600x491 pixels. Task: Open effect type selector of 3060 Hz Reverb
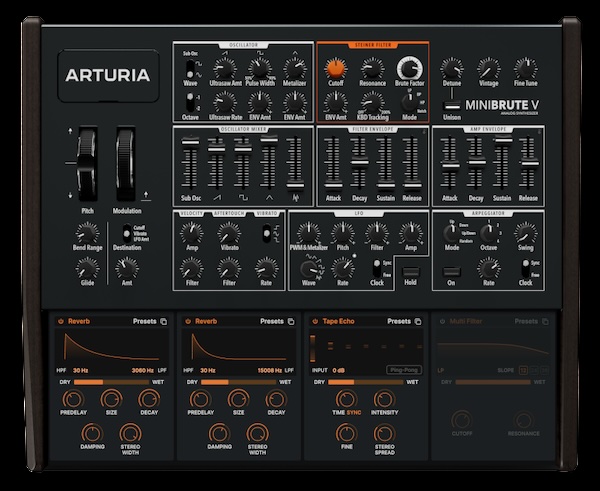pos(79,321)
